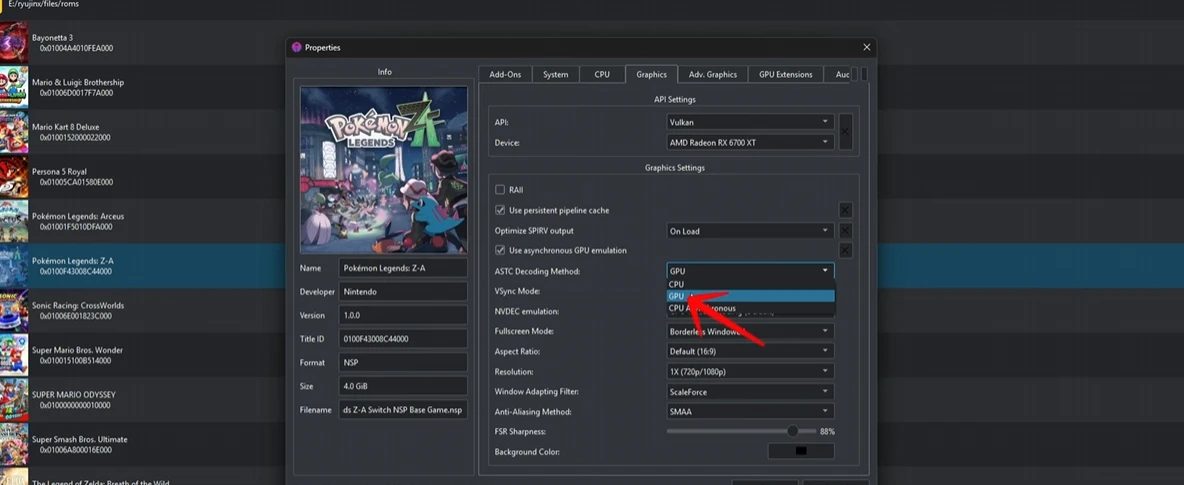Switch to the Adv. Graphics tab
Screen dimensions: 1184x485
[x=712, y=74]
